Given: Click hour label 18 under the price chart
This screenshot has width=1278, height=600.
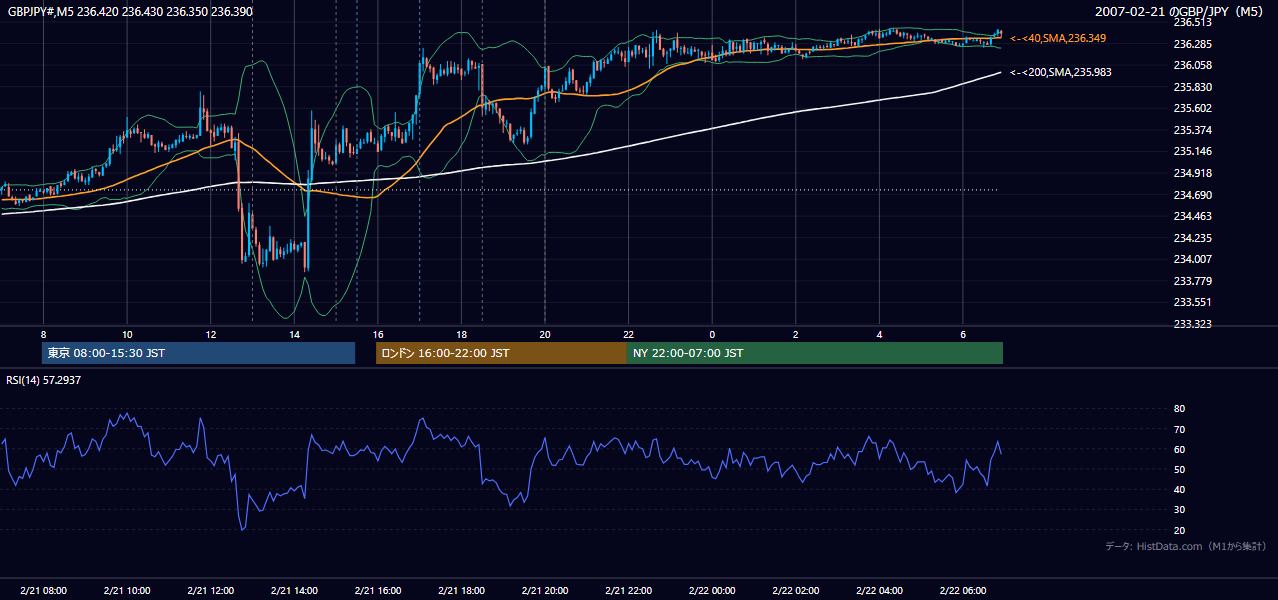Looking at the screenshot, I should click(x=461, y=334).
